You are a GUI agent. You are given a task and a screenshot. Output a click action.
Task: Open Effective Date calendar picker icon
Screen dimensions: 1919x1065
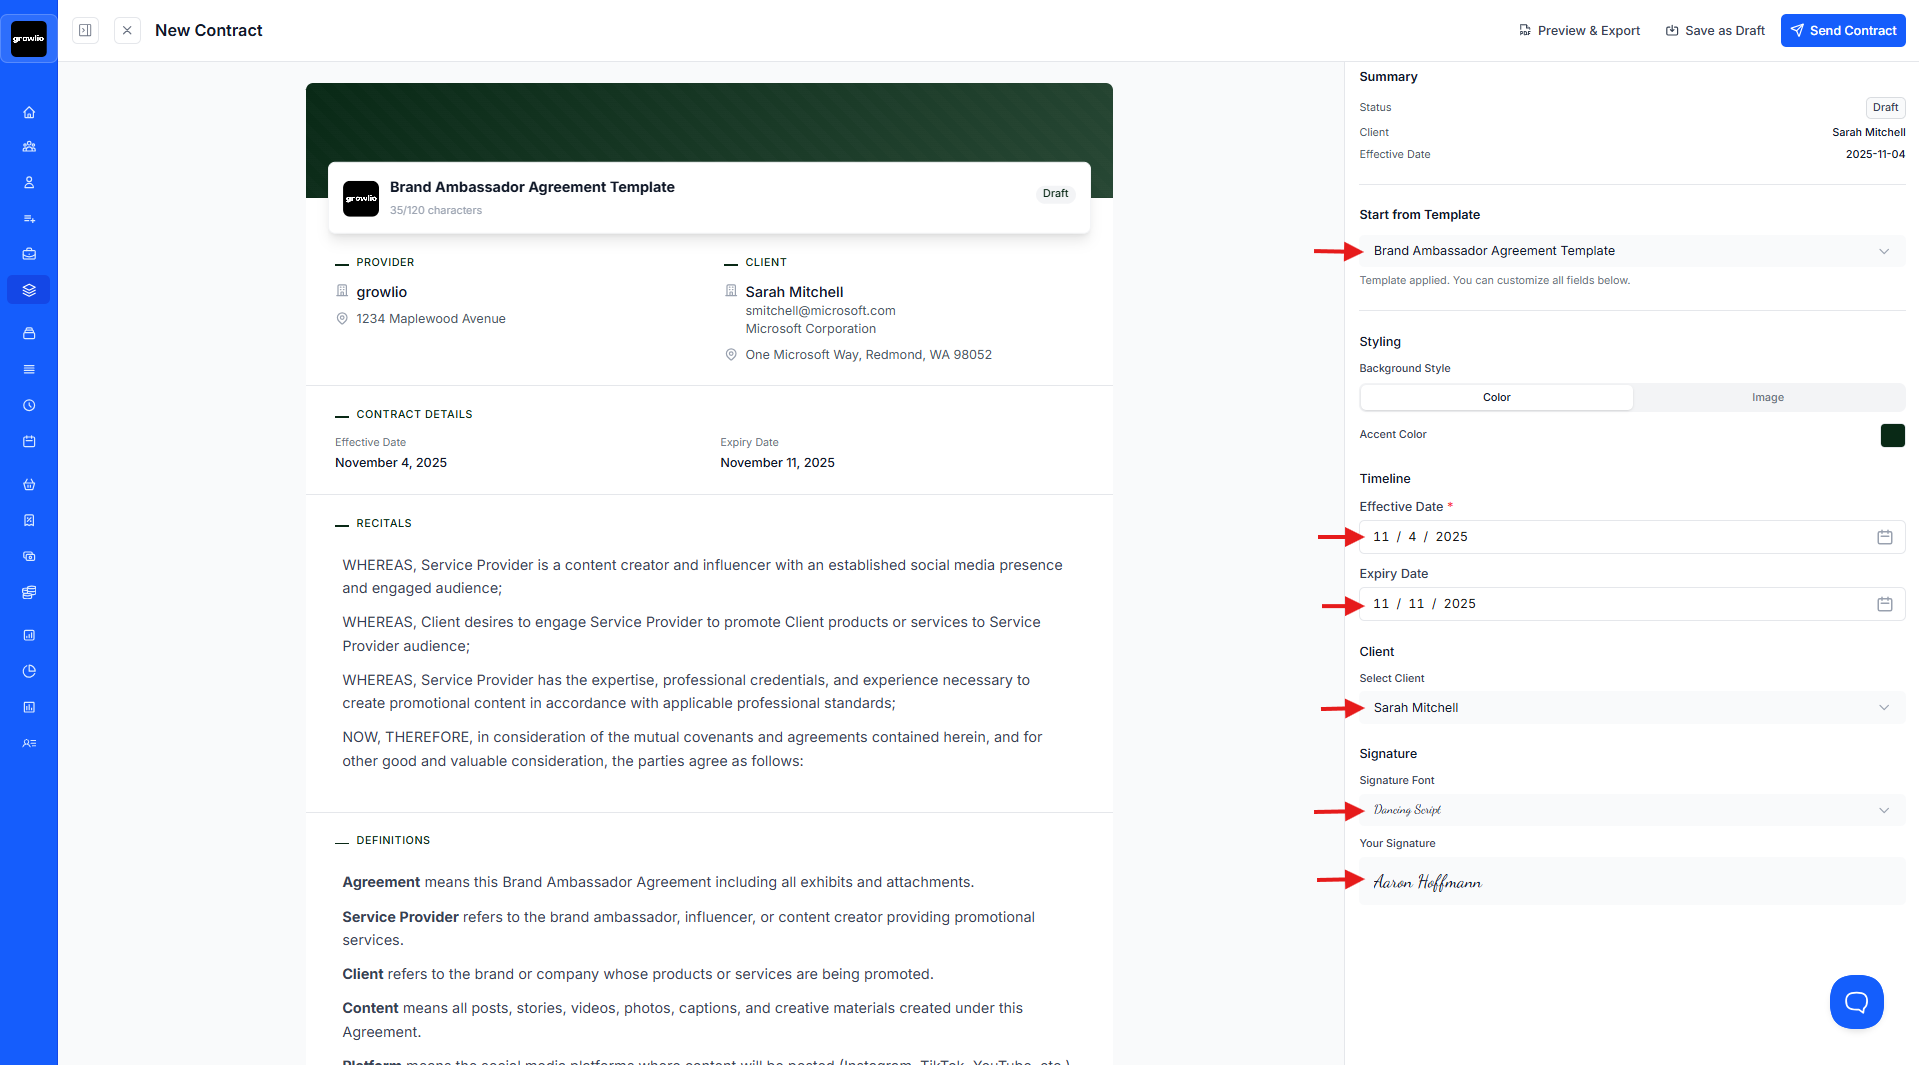[x=1884, y=537]
